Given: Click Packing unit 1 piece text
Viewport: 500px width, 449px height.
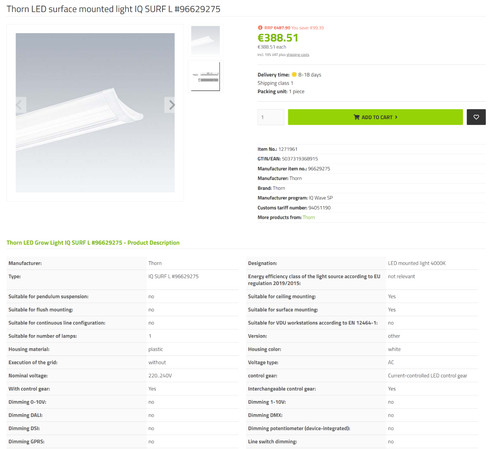Looking at the screenshot, I should [x=281, y=91].
